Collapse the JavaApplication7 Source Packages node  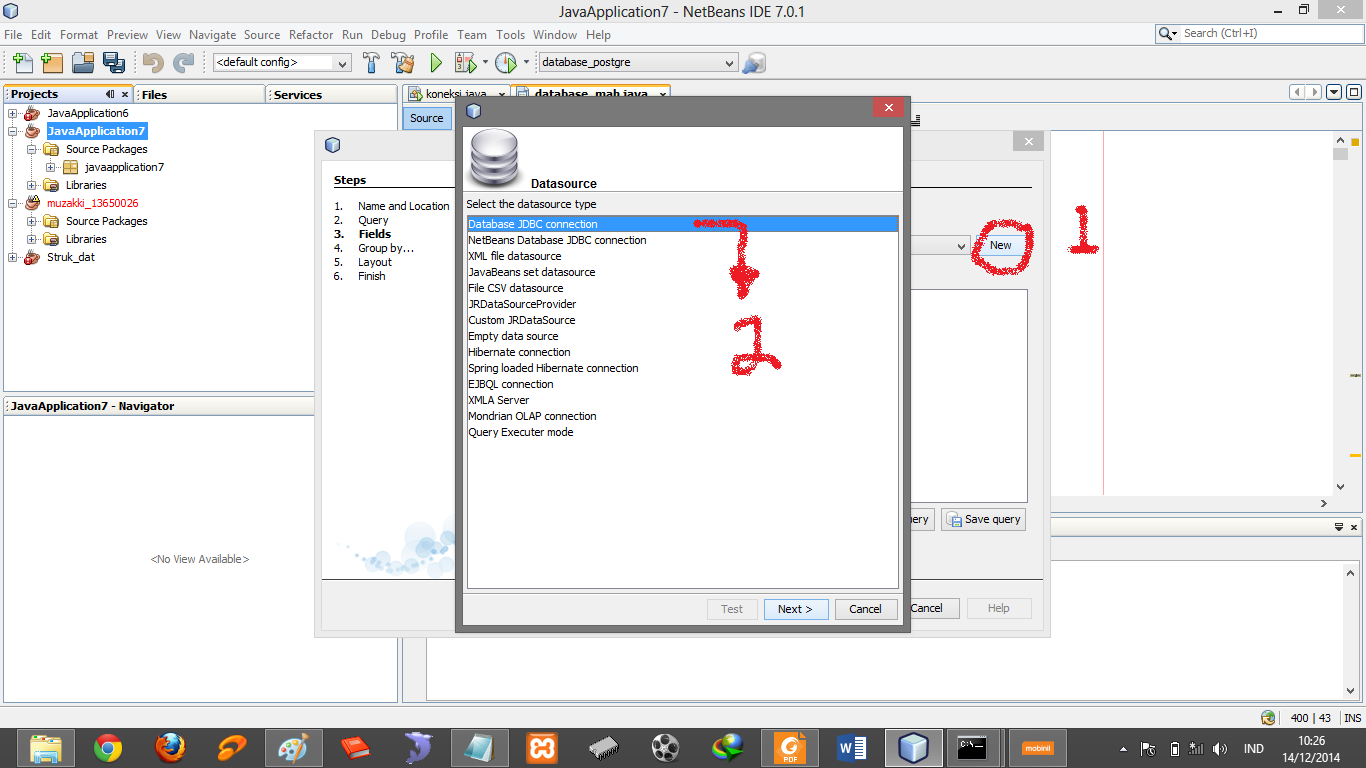[x=32, y=149]
